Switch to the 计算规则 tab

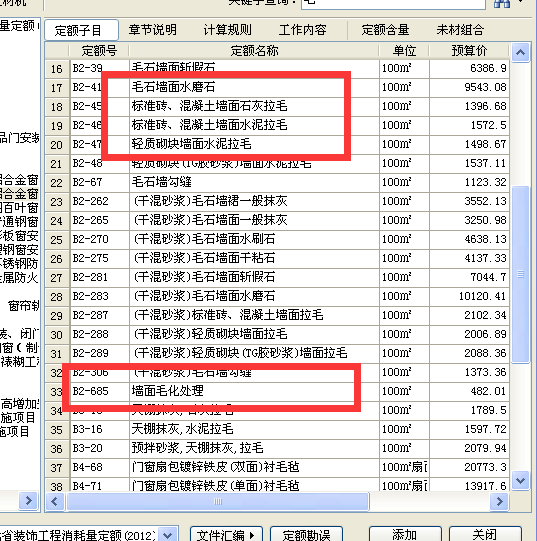click(x=227, y=30)
